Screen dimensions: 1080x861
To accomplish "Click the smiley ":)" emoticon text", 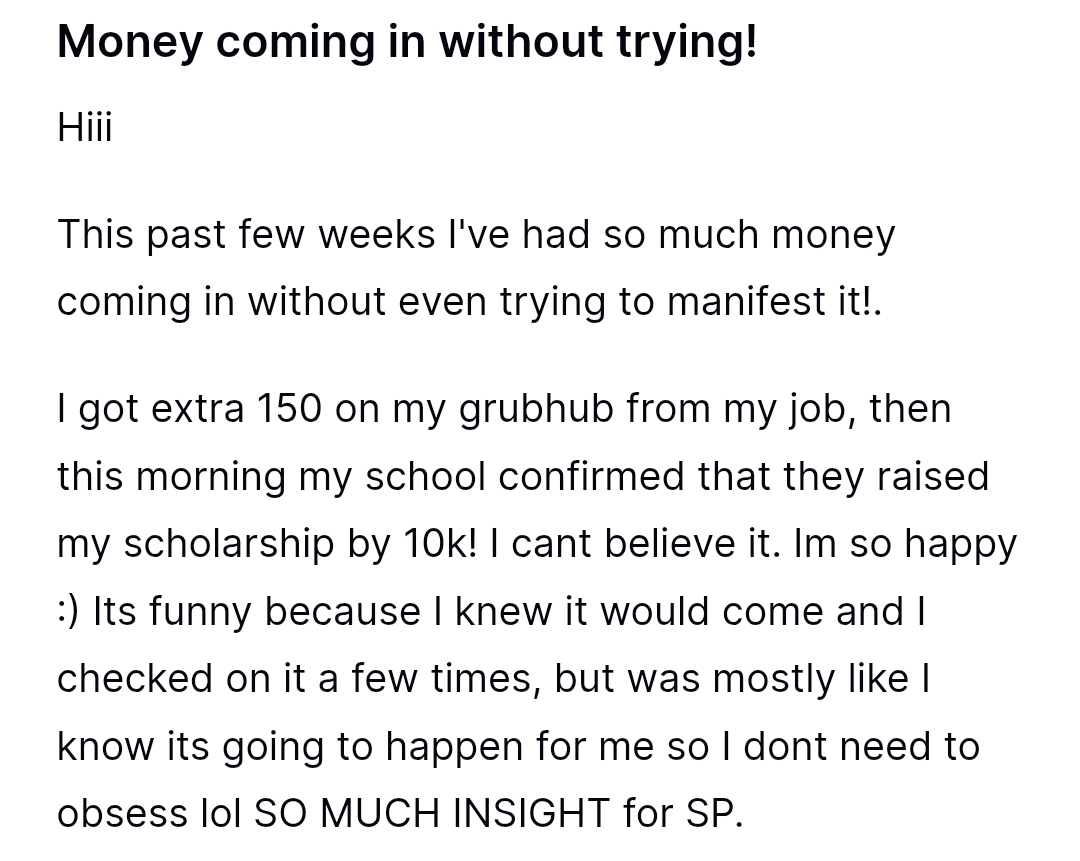I will click(x=69, y=611).
